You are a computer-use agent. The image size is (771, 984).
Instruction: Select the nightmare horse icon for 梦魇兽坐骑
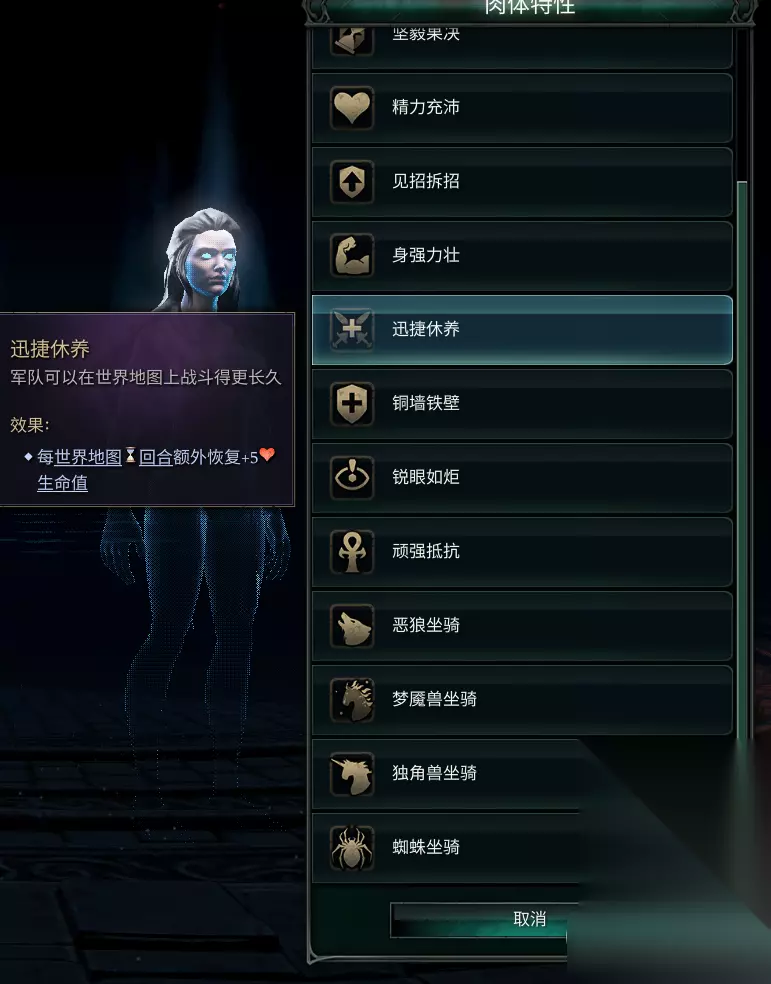[x=352, y=700]
